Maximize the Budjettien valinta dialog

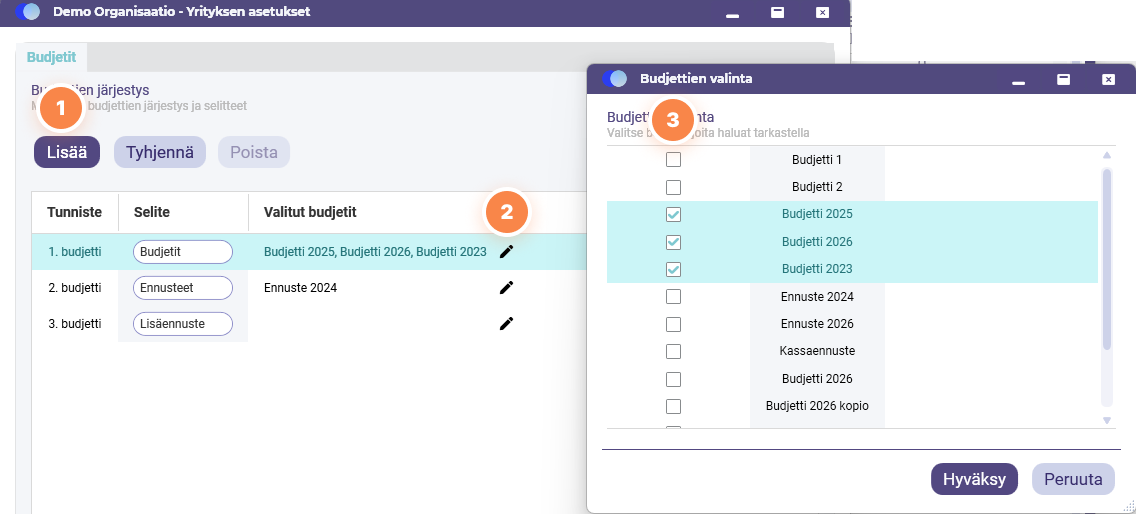[x=1063, y=79]
